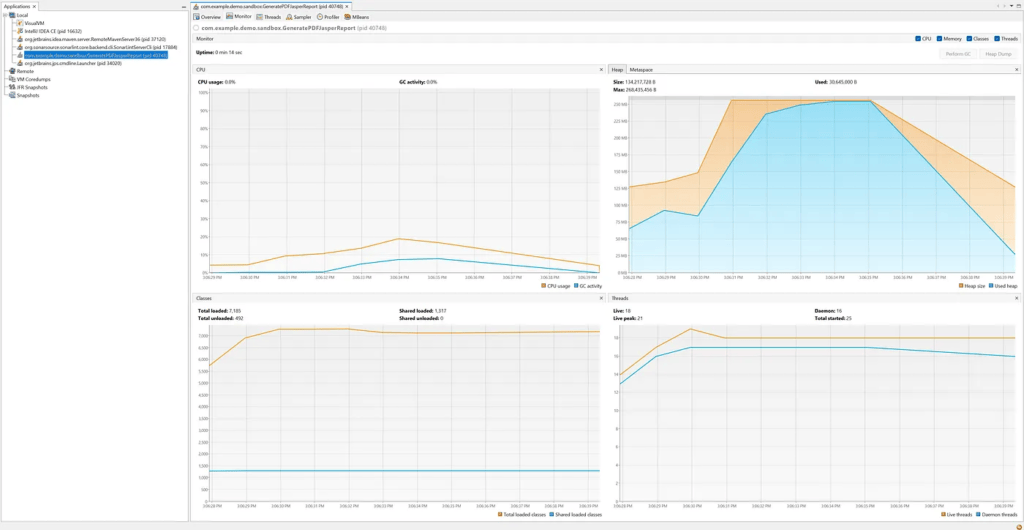
Task: Click the JFR Snapshots node icon
Action: (x=12, y=87)
